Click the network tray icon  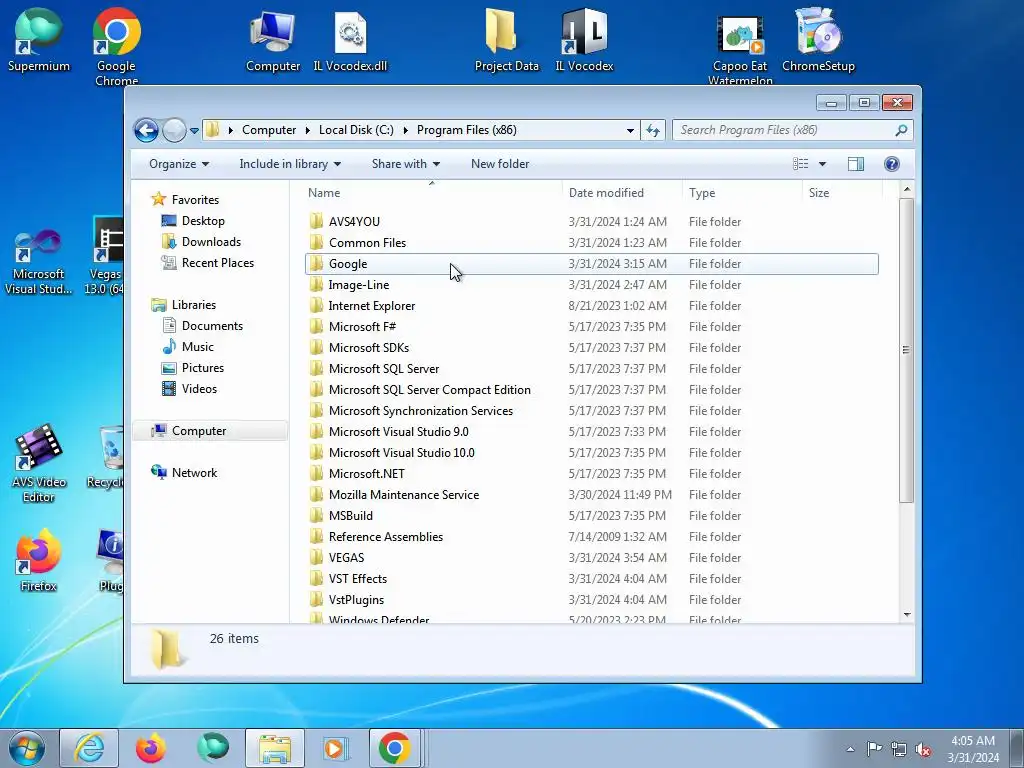[x=899, y=749]
